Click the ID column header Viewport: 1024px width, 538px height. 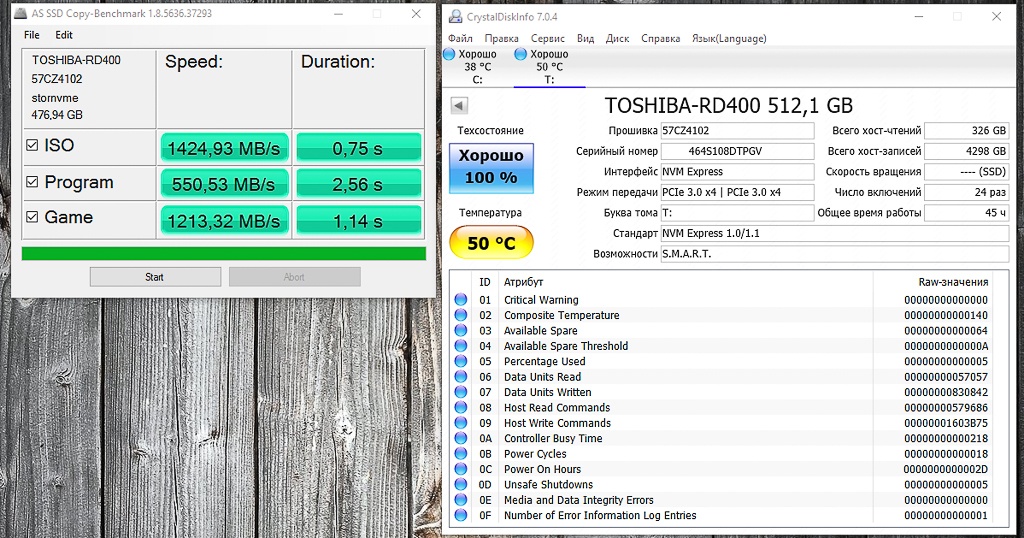pyautogui.click(x=485, y=282)
